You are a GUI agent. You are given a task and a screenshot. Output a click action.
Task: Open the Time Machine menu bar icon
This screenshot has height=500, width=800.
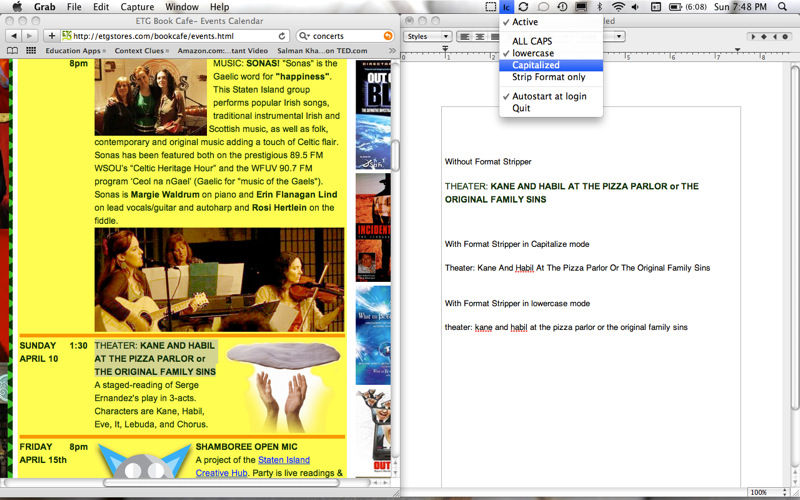[x=562, y=7]
